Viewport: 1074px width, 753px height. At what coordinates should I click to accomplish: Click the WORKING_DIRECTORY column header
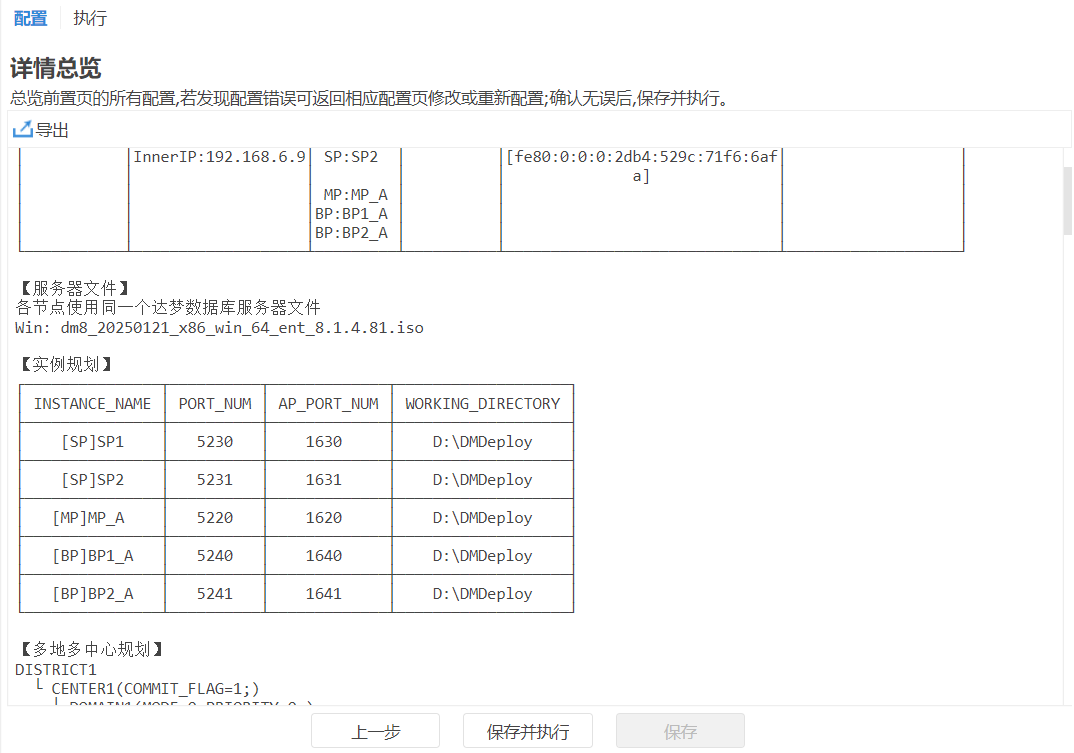(x=482, y=404)
